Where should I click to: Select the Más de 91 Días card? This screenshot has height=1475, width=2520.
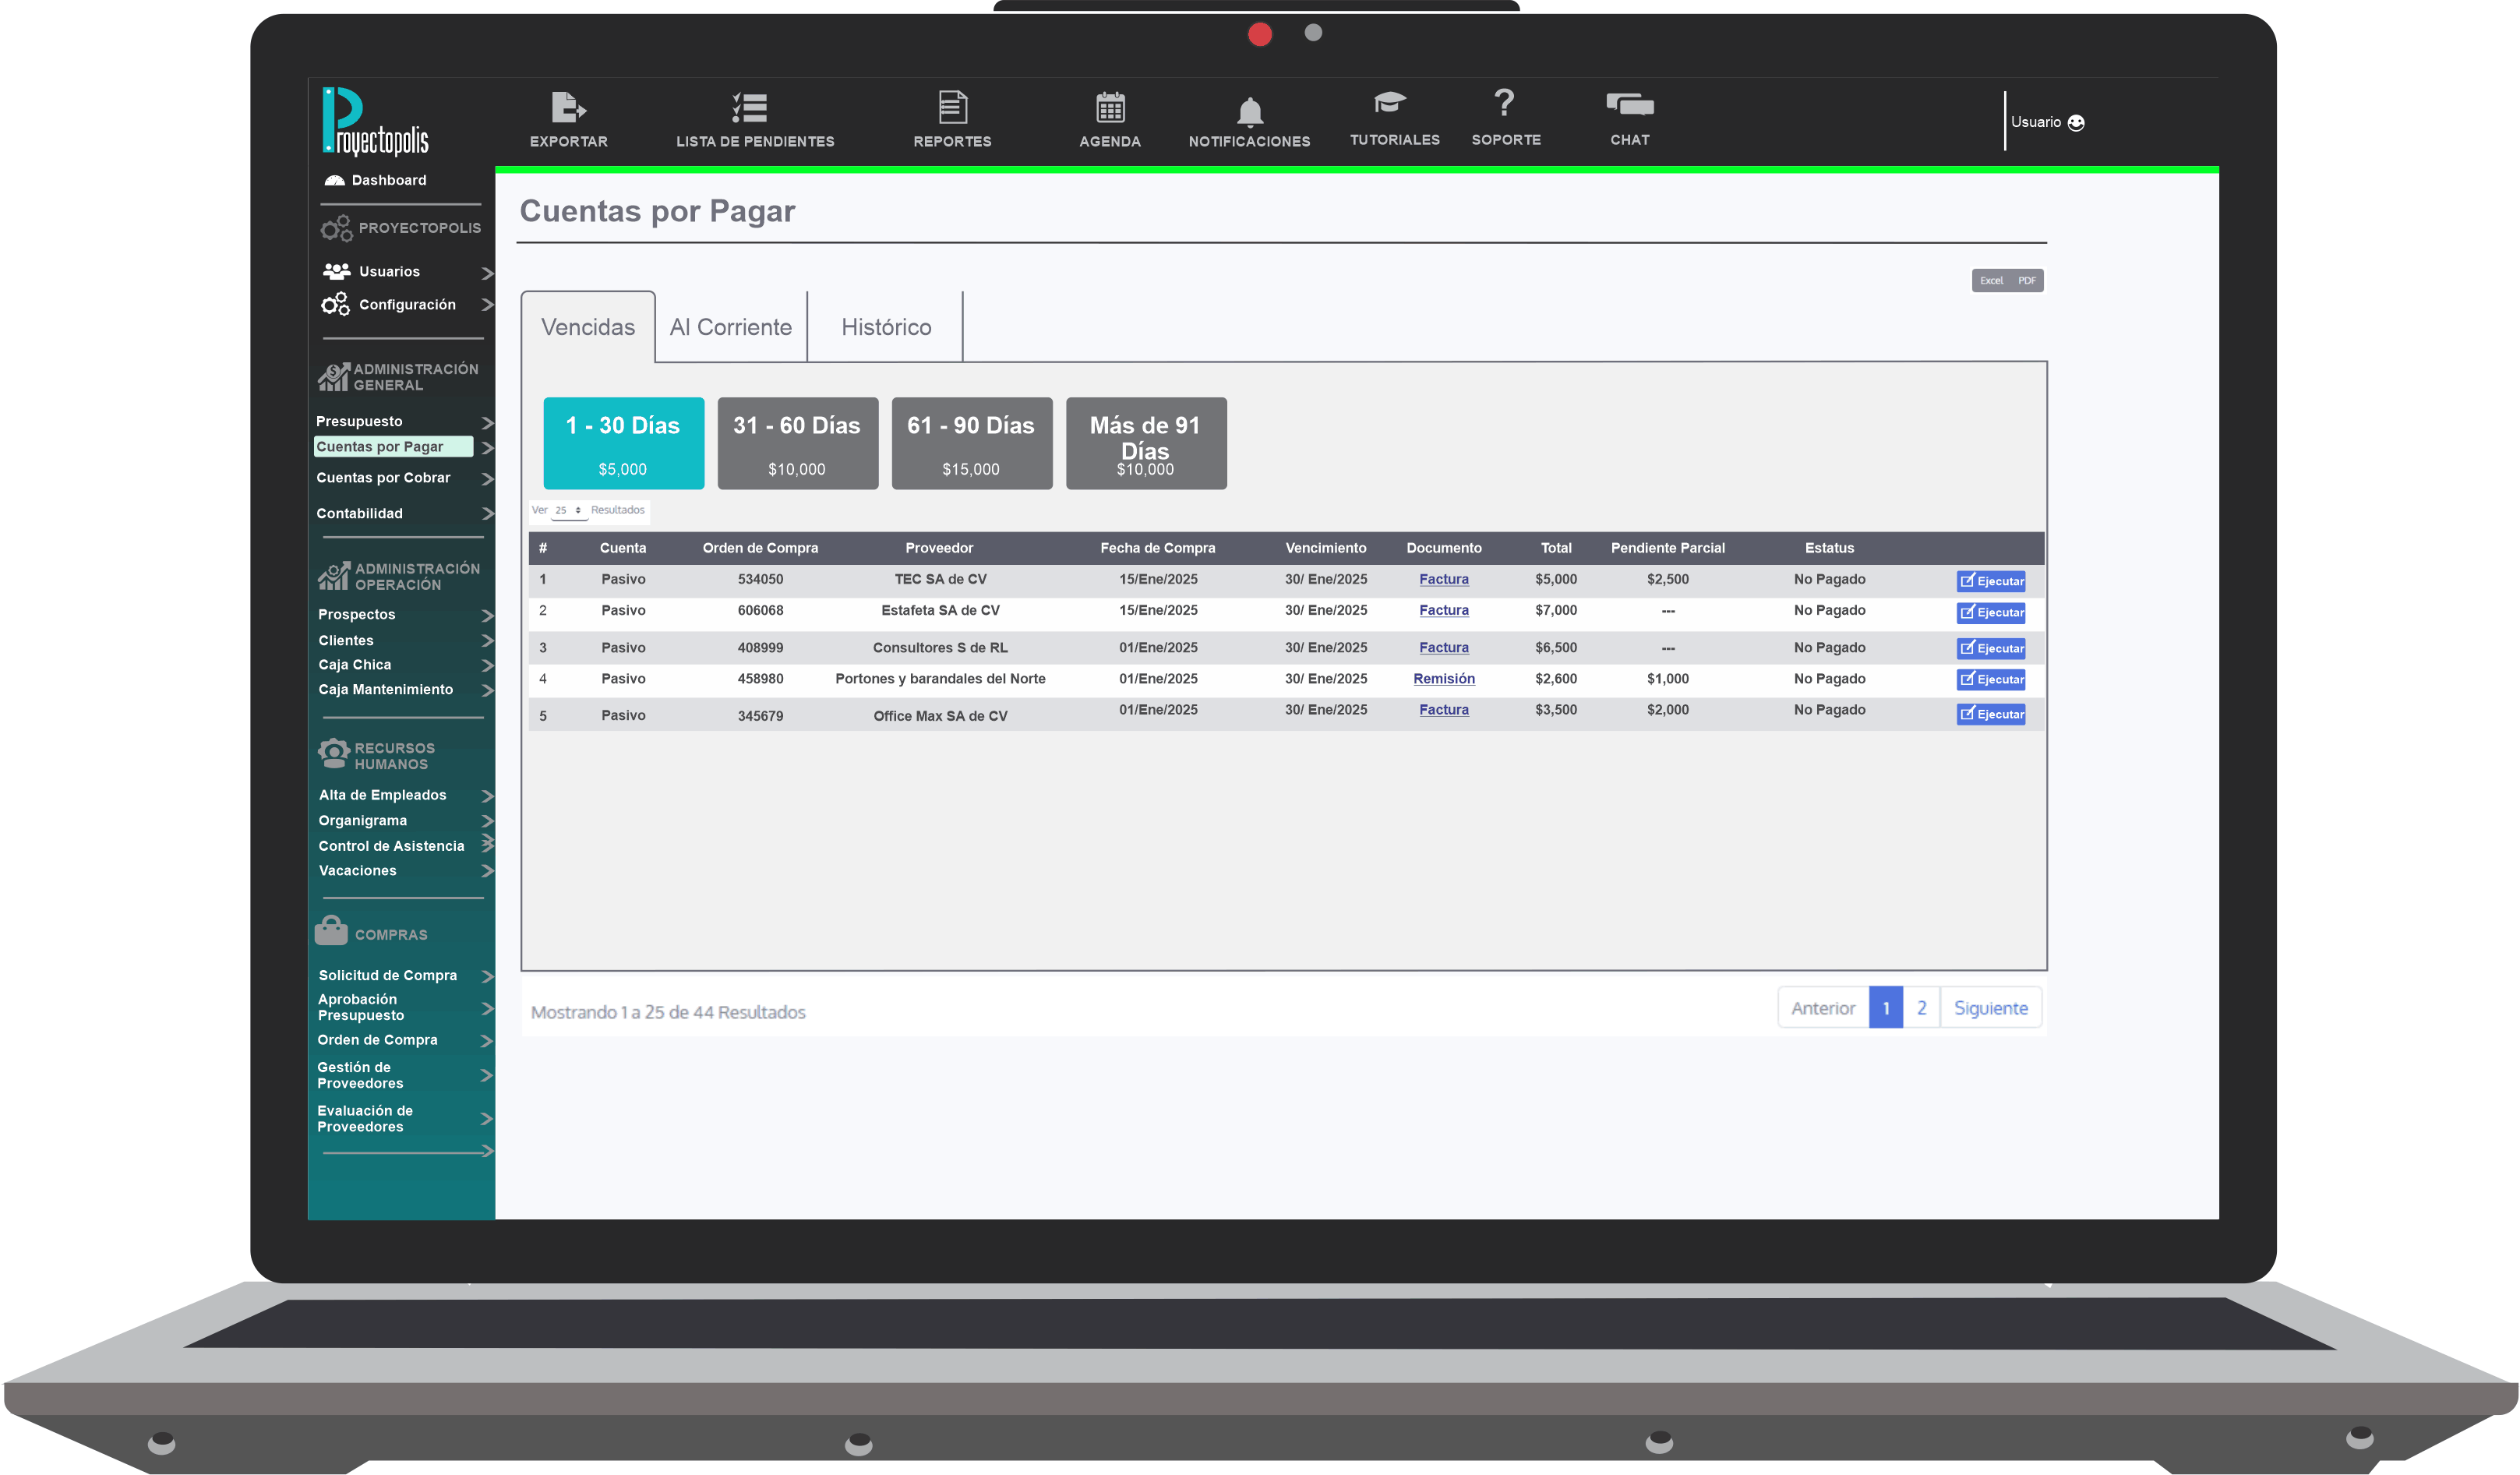(x=1145, y=443)
